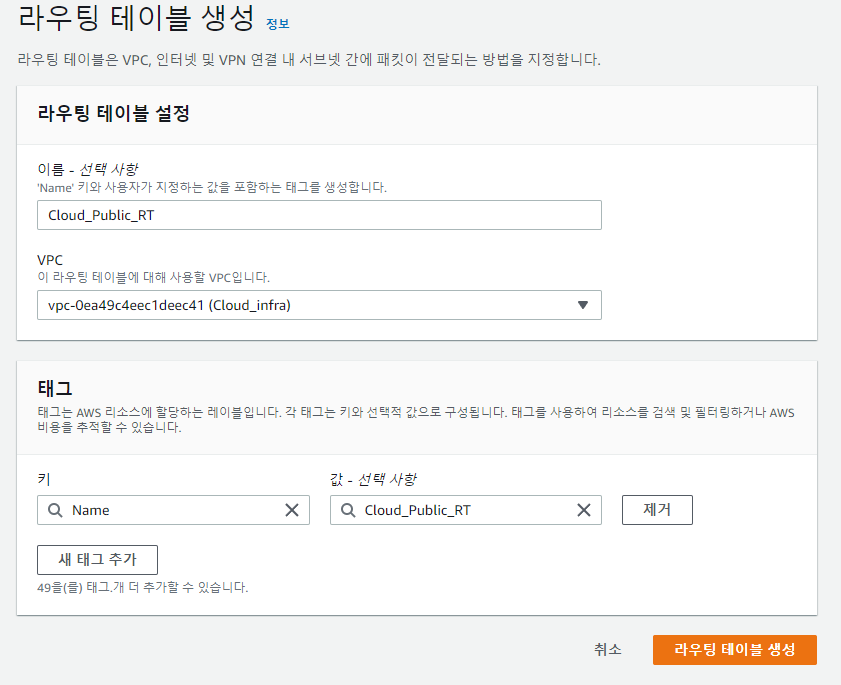Click the tag value Cloud_Public_RT field

[x=466, y=510]
